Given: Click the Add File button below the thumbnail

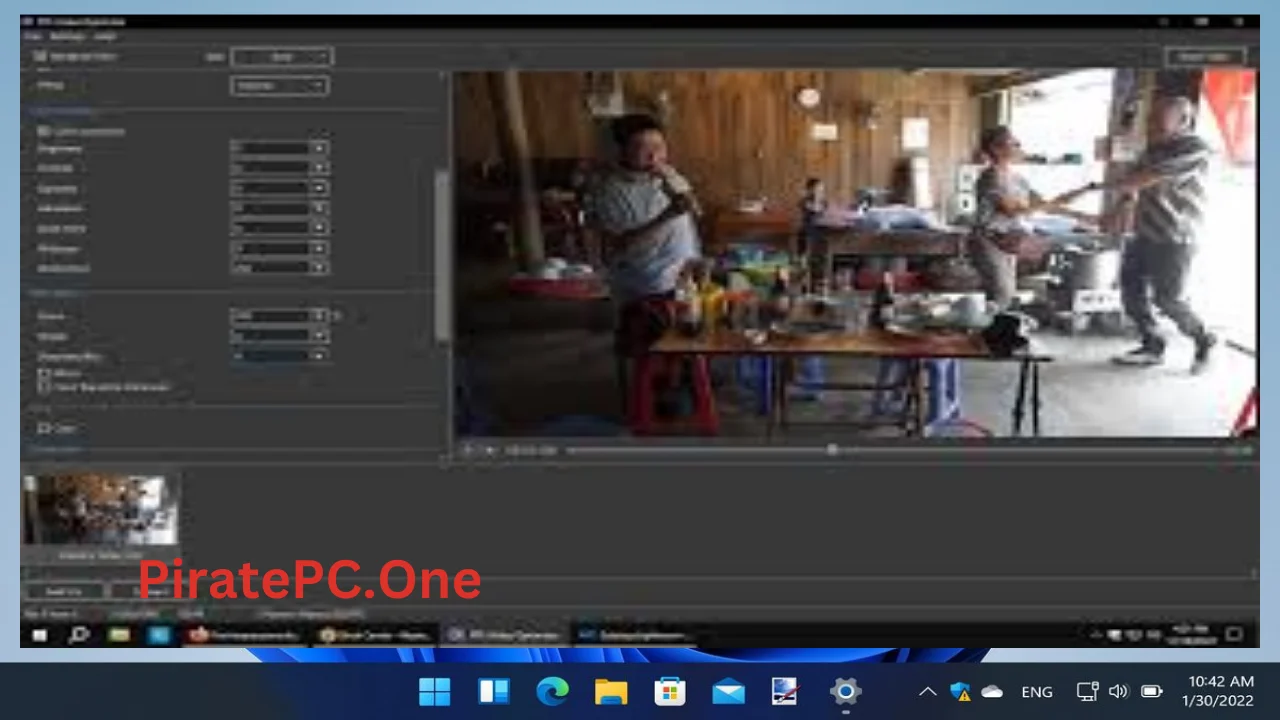Looking at the screenshot, I should 63,591.
